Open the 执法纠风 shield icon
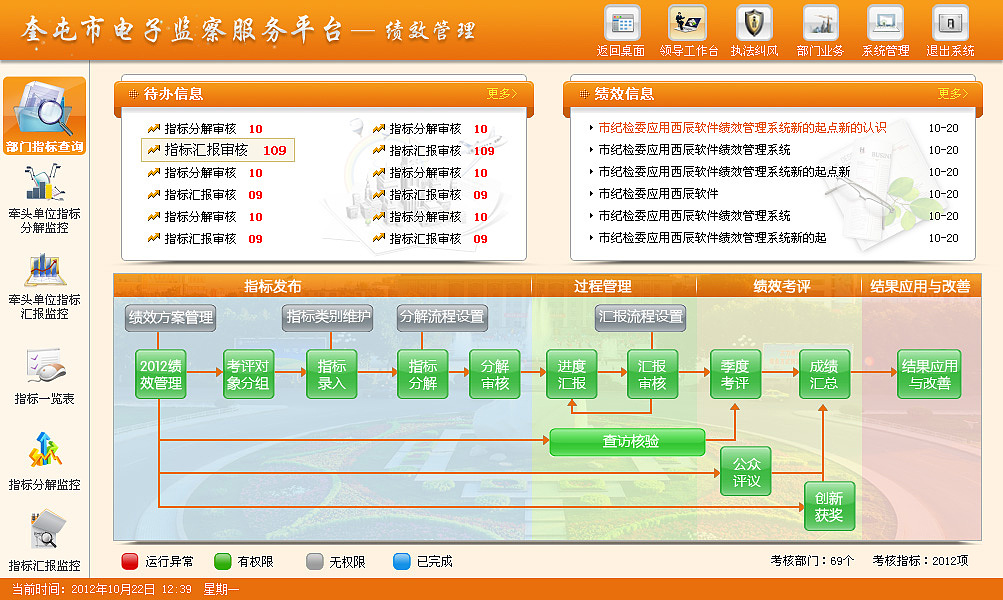This screenshot has height=600, width=1003. [x=754, y=23]
